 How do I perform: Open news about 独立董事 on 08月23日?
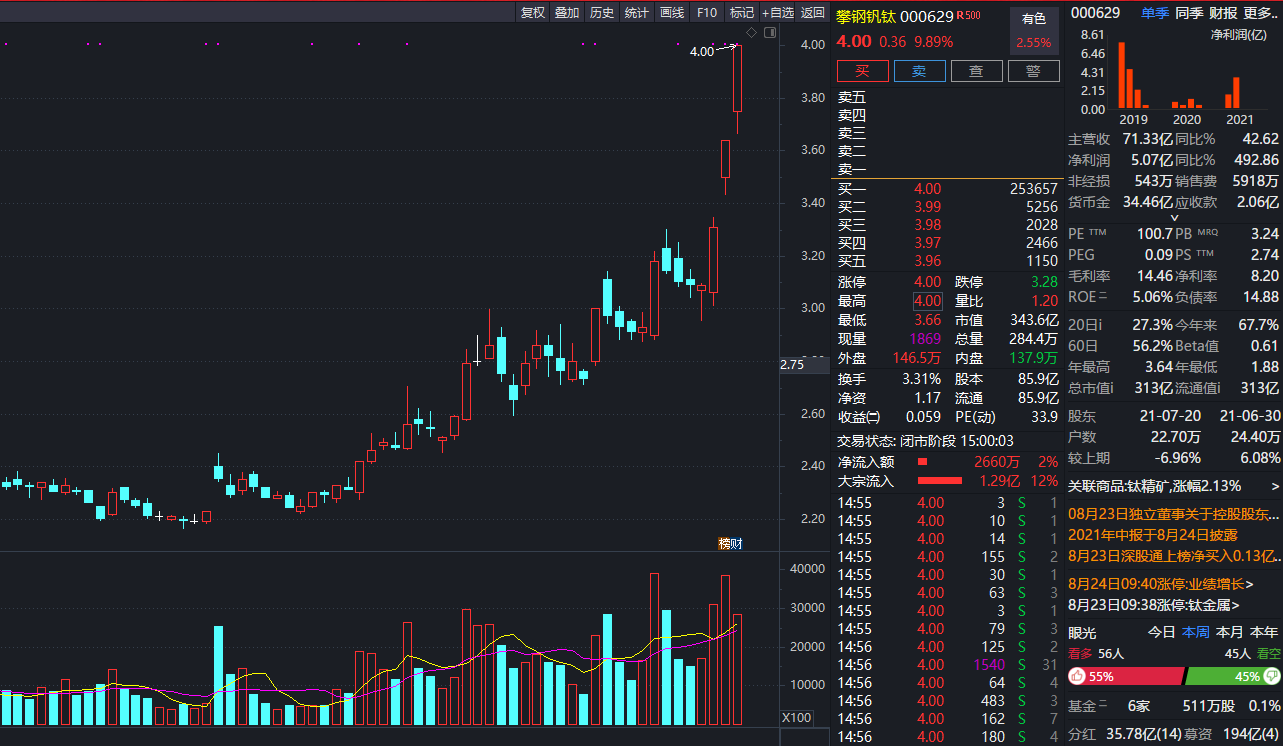click(x=1174, y=514)
